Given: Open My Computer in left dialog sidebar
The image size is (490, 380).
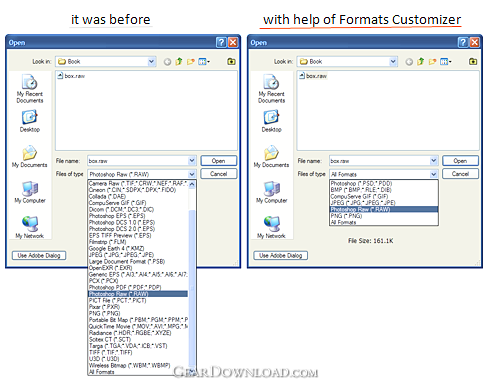Looking at the screenshot, I should click(x=30, y=192).
